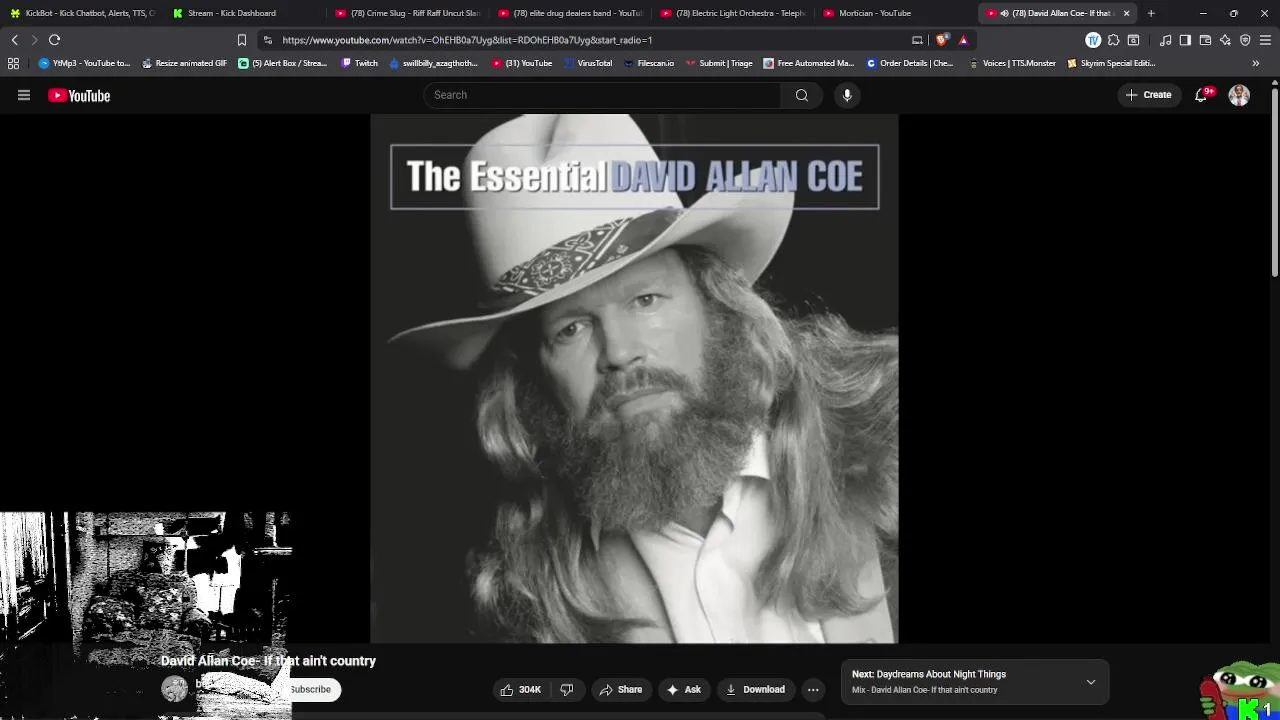The width and height of the screenshot is (1280, 720).
Task: Open the TV extension icon
Action: tap(1093, 40)
